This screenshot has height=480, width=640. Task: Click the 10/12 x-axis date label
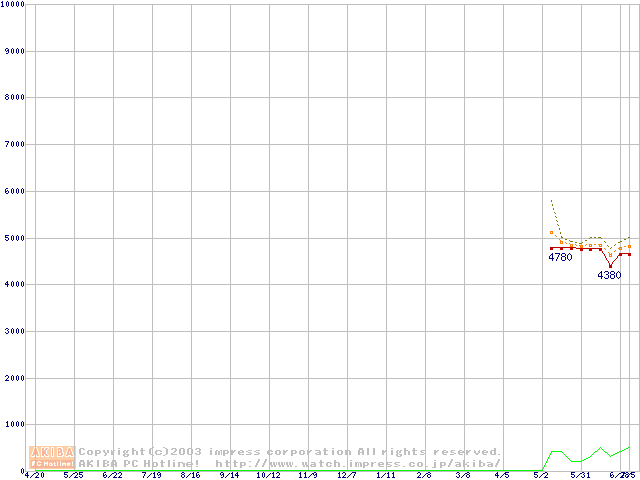[269, 475]
